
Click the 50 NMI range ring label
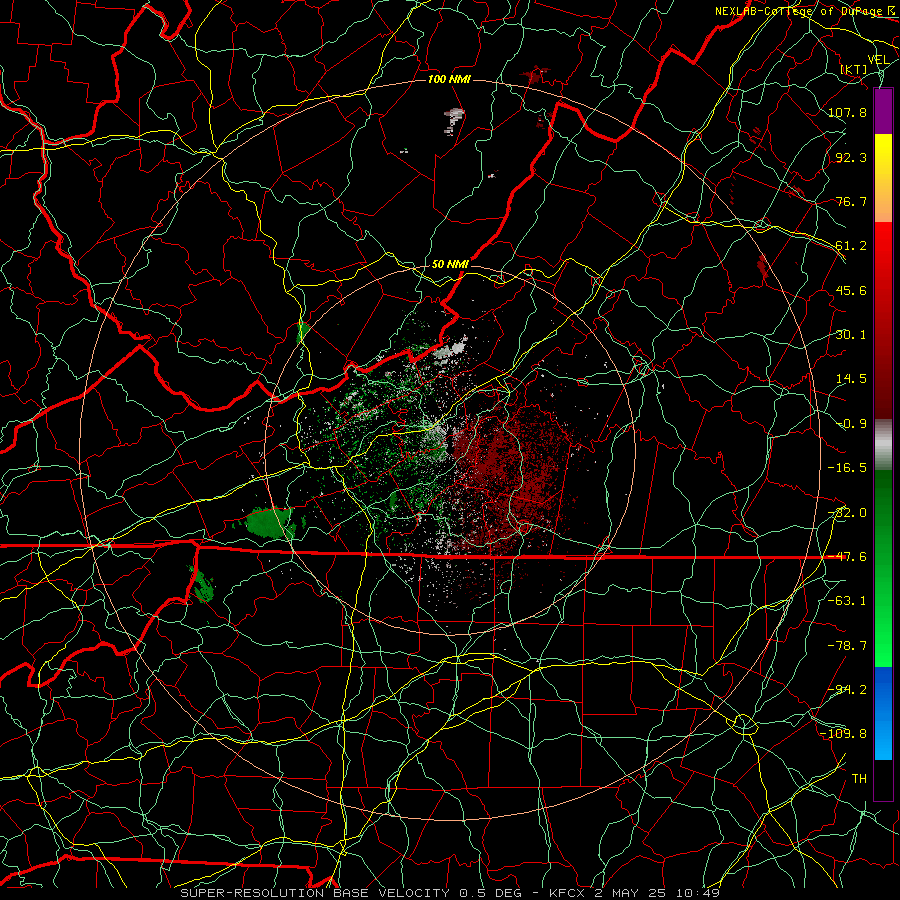[450, 264]
